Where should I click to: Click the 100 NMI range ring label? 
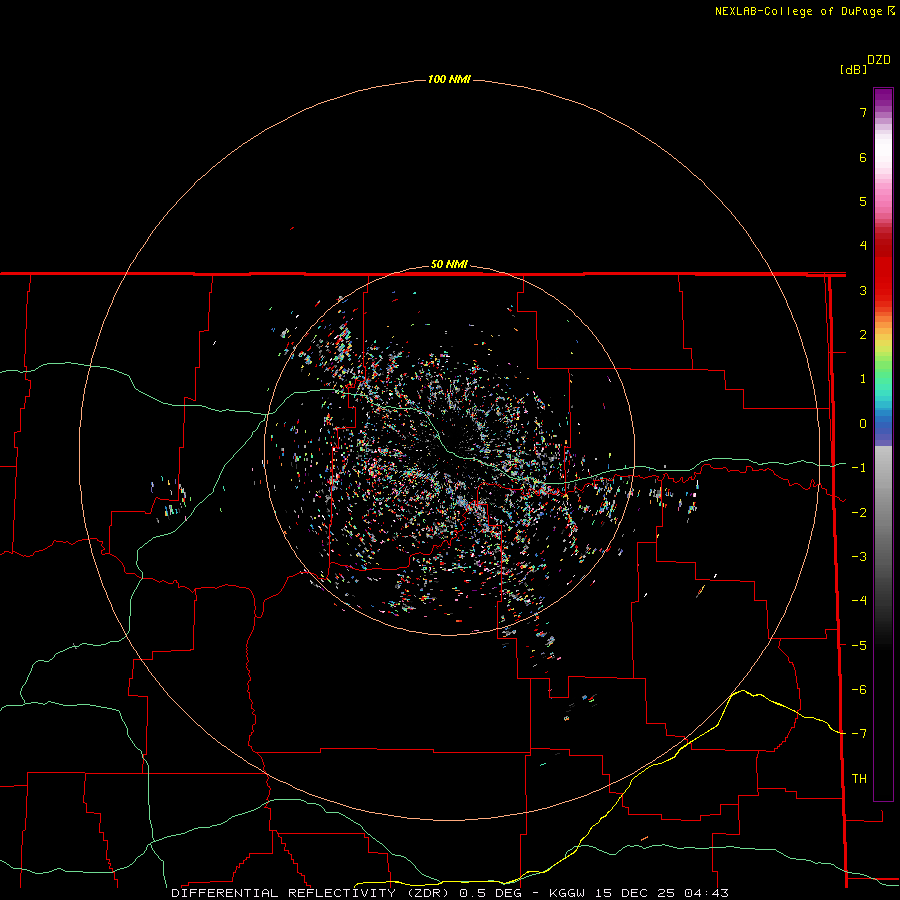click(x=449, y=79)
